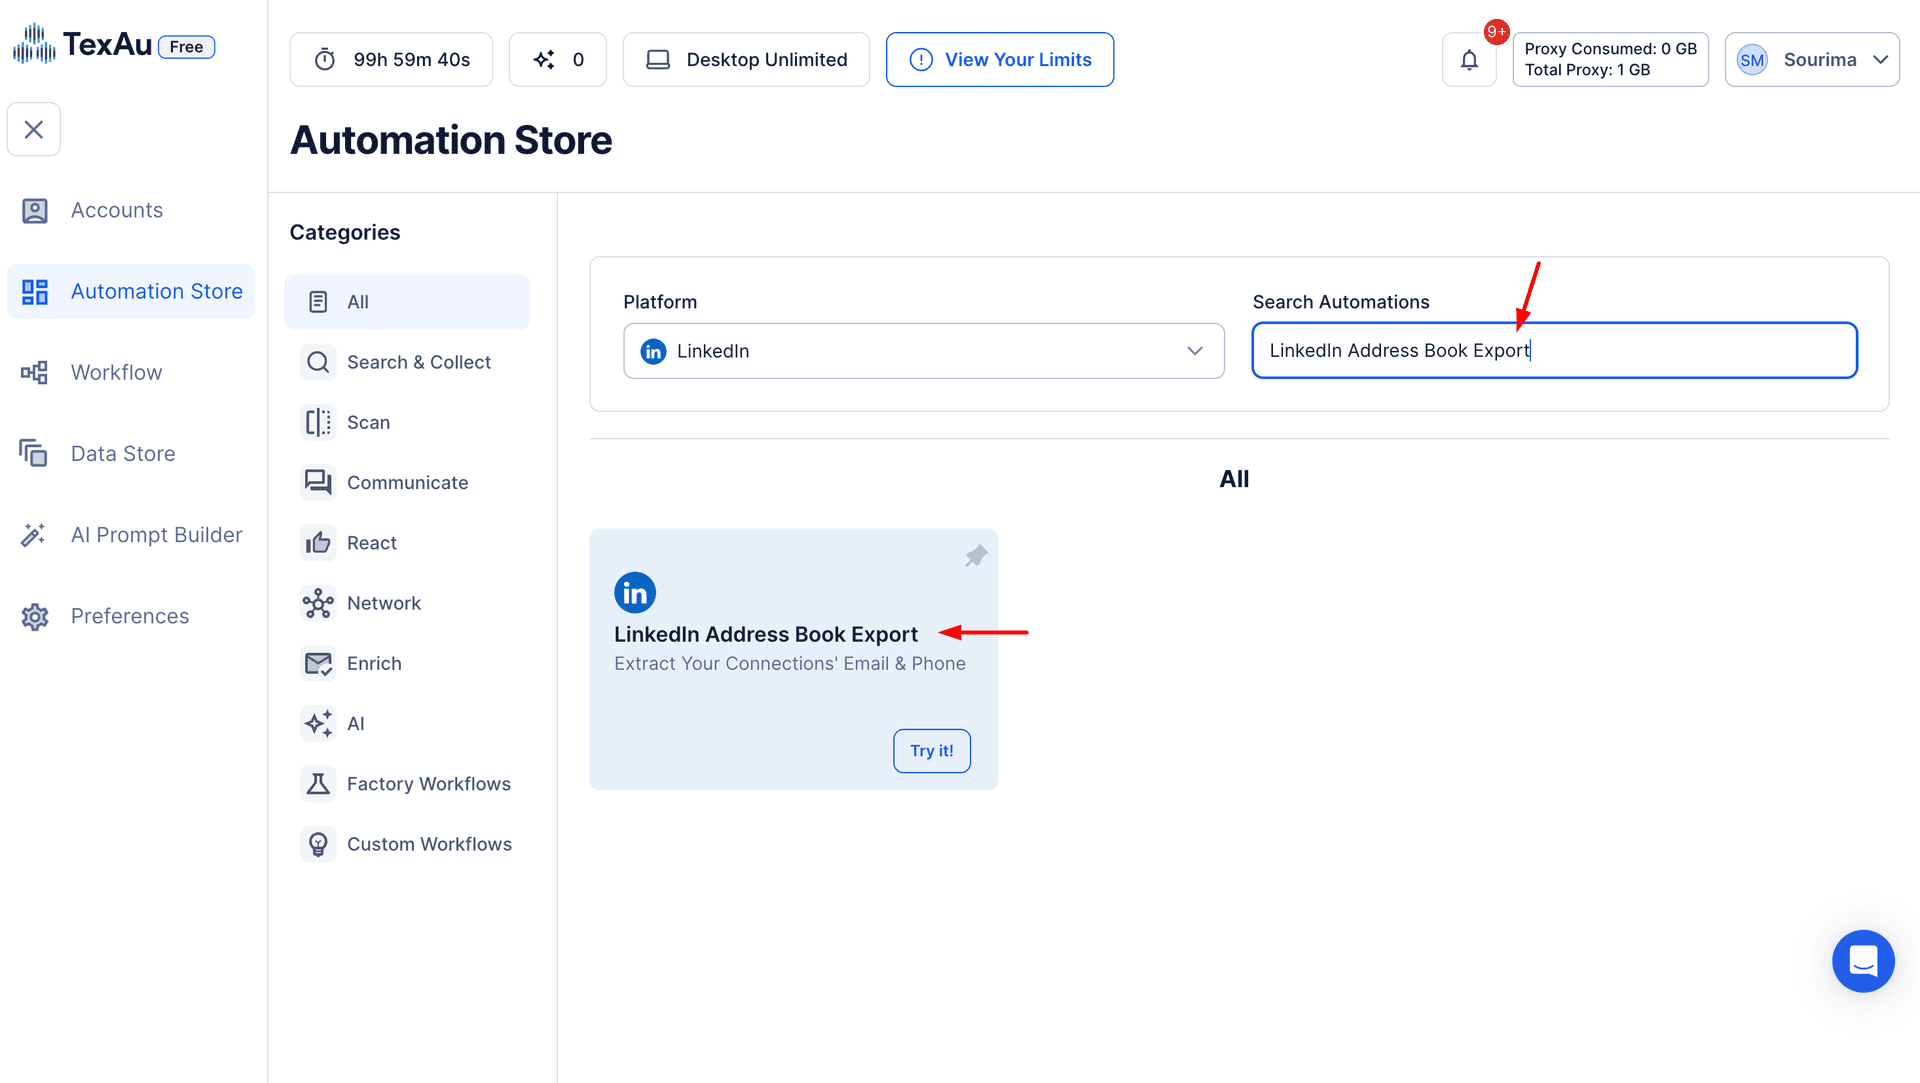Select the React category
Viewport: 1920px width, 1083px height.
pyautogui.click(x=407, y=542)
